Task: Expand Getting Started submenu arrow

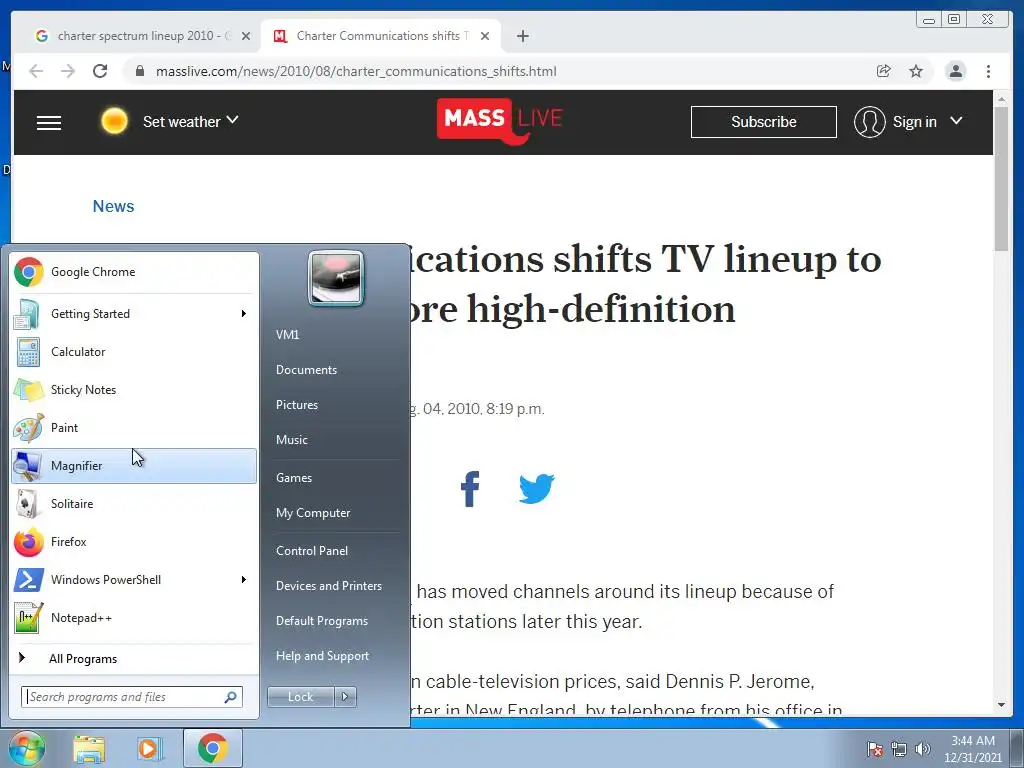Action: click(244, 314)
